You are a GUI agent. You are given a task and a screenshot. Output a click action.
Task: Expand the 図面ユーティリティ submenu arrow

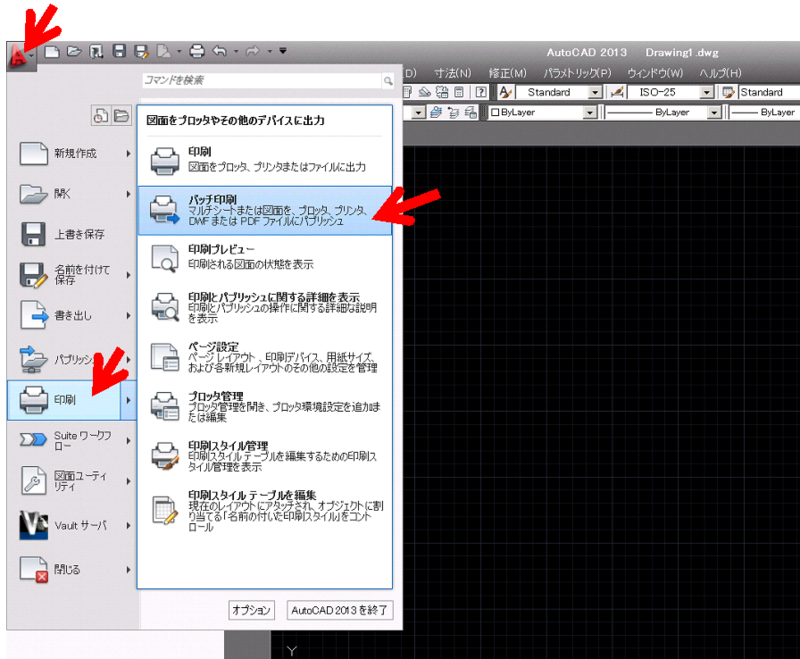click(129, 481)
